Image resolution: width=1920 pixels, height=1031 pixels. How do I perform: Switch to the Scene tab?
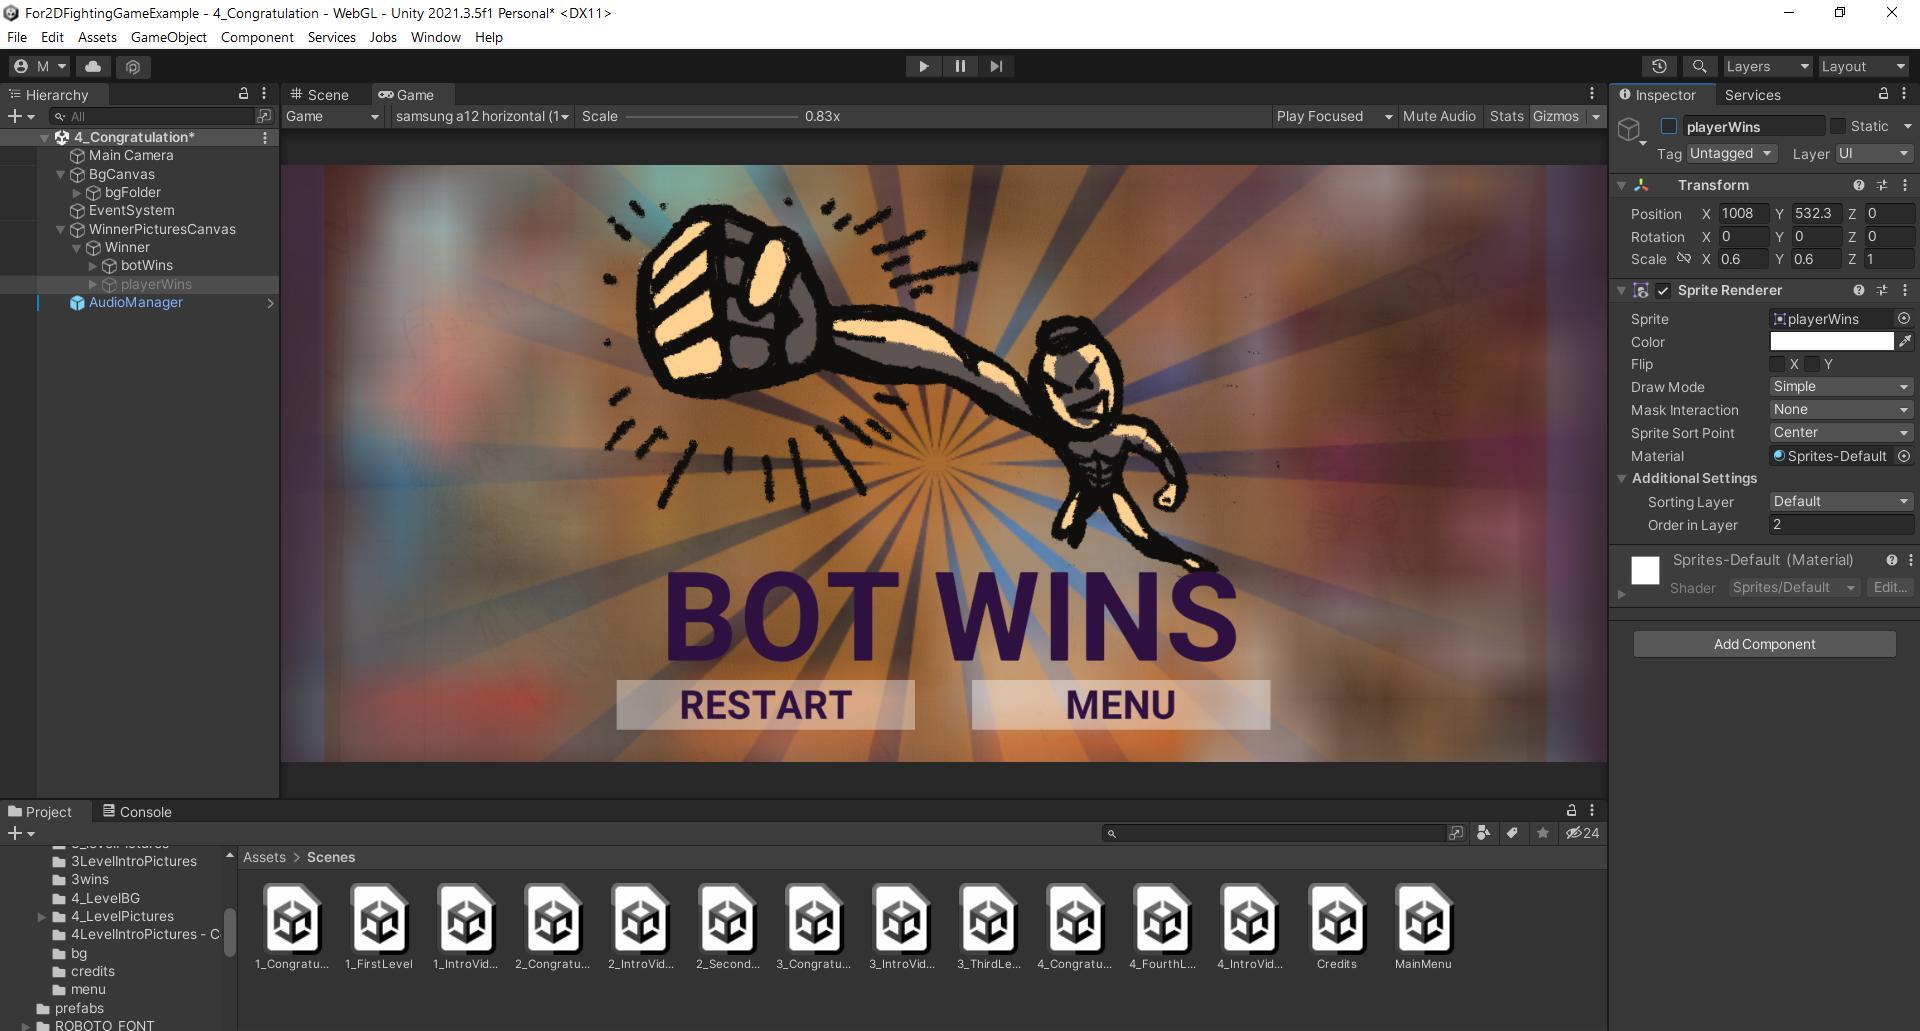320,95
